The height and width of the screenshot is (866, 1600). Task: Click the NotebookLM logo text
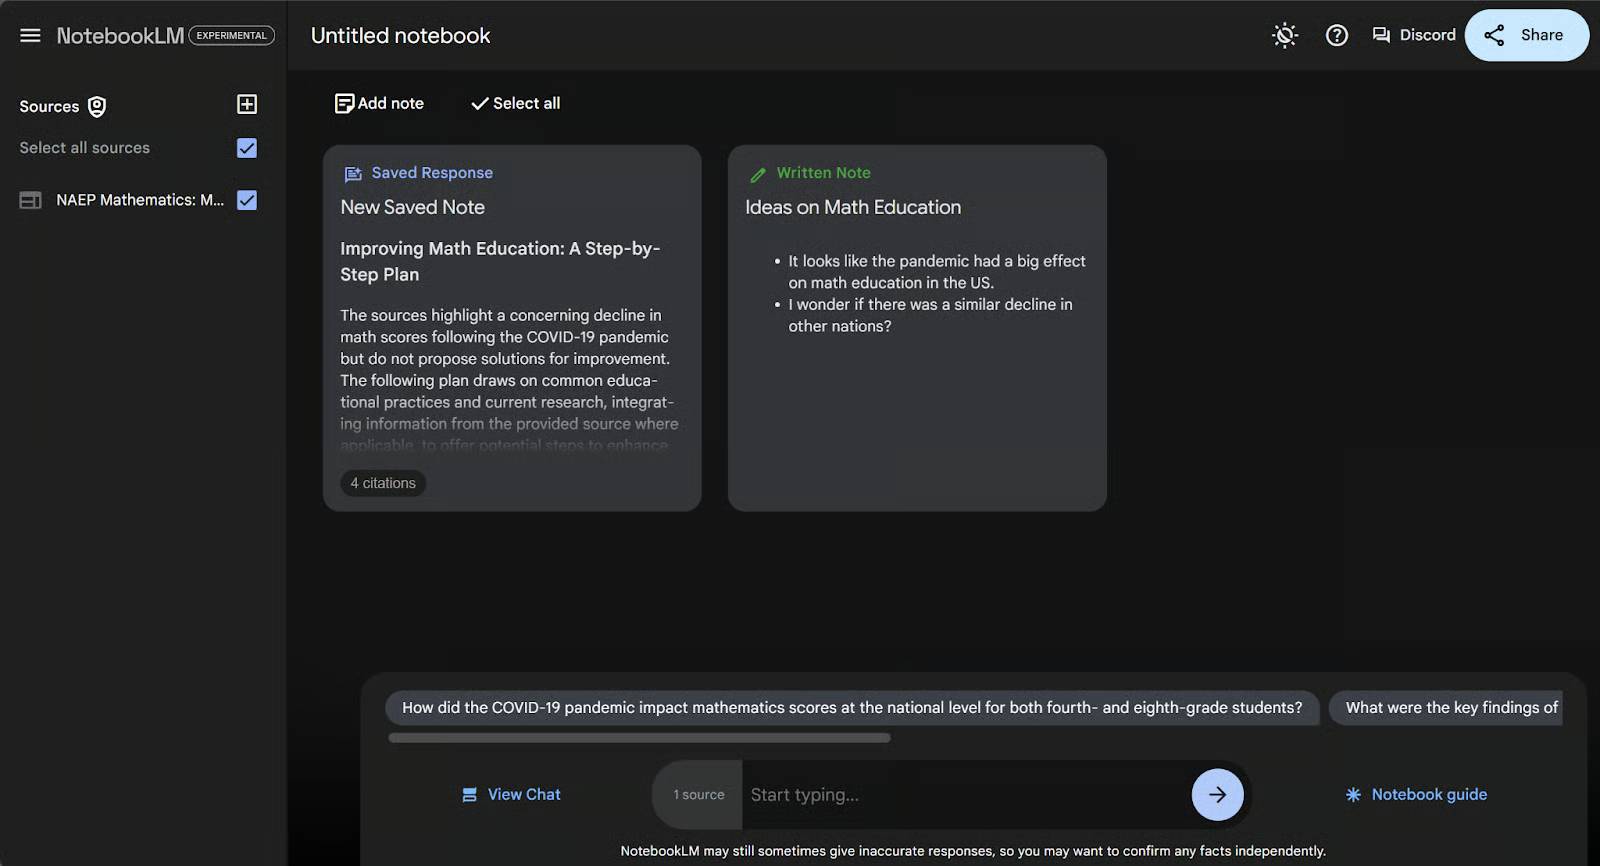click(x=120, y=36)
